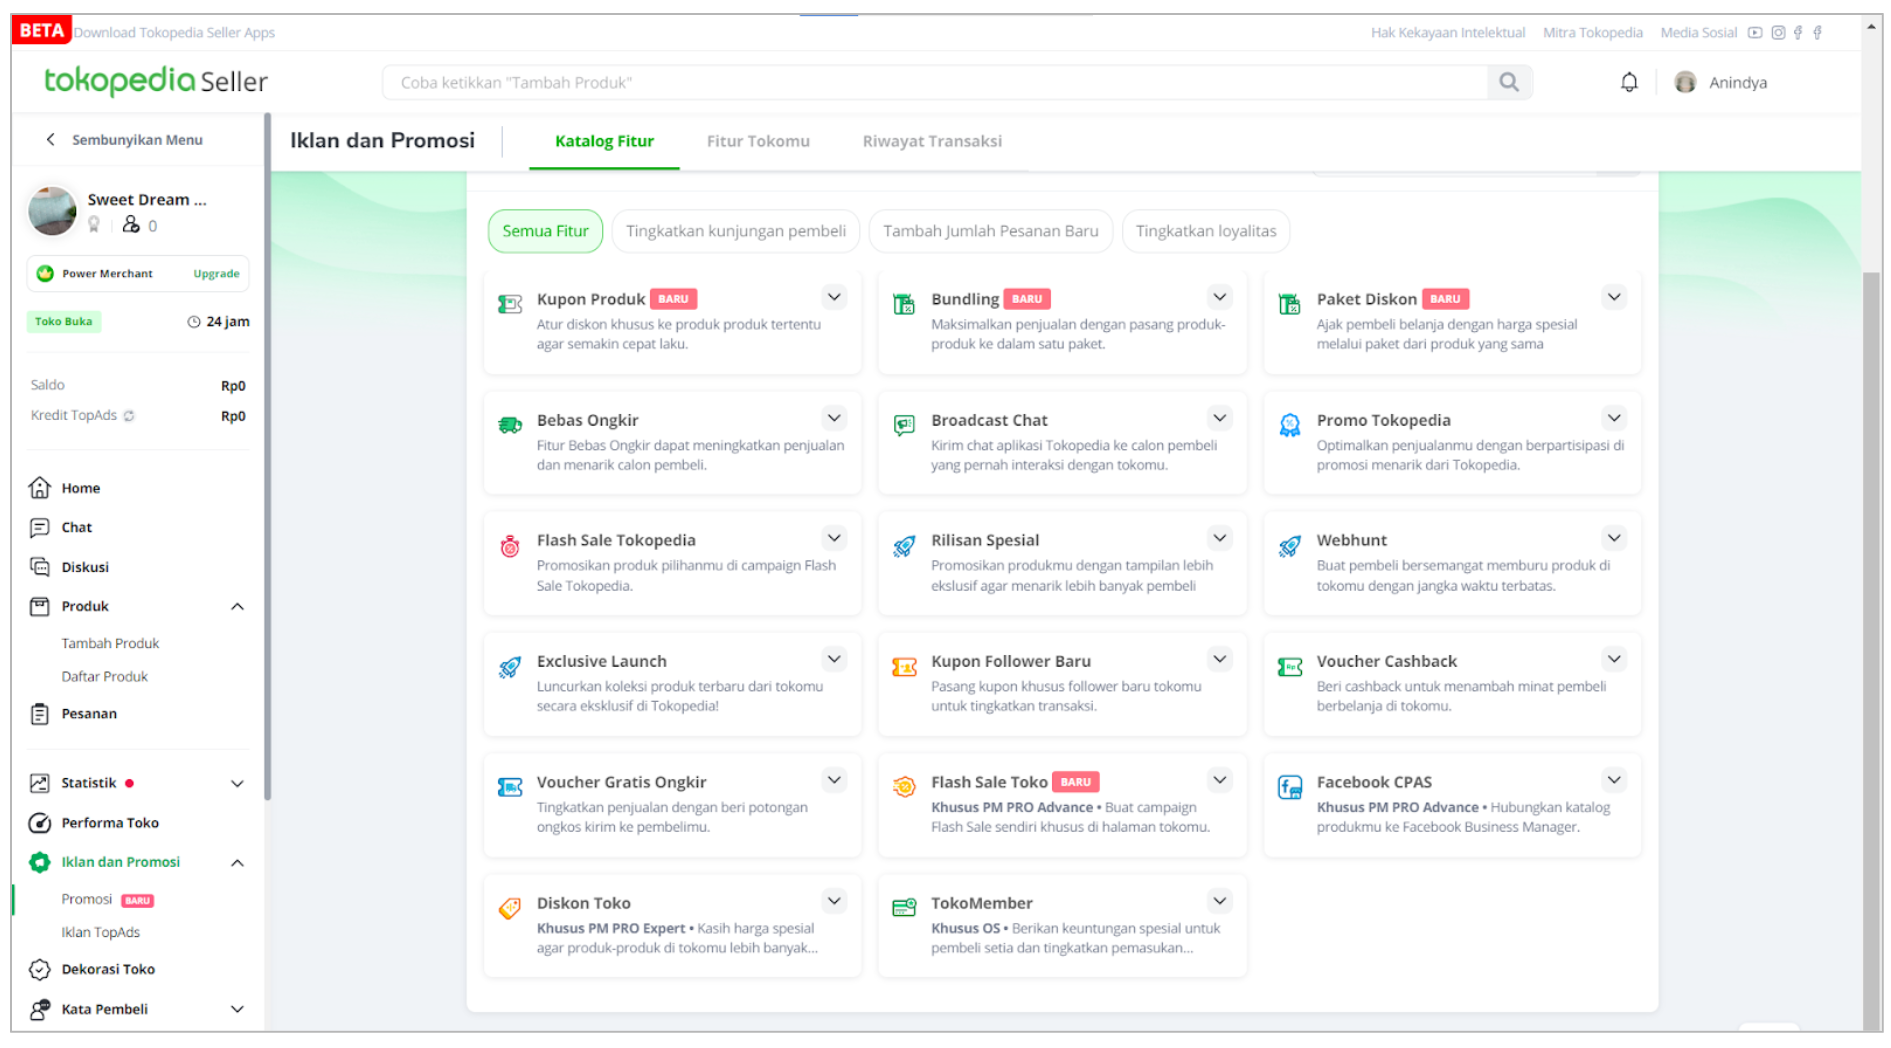The height and width of the screenshot is (1048, 1891).
Task: Click the Toko Buka status badge
Action: (x=63, y=322)
